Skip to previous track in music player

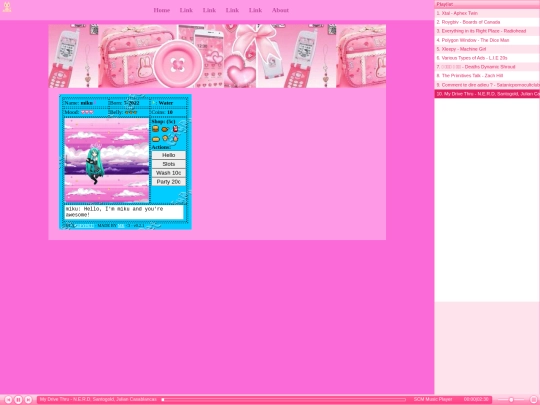9,399
